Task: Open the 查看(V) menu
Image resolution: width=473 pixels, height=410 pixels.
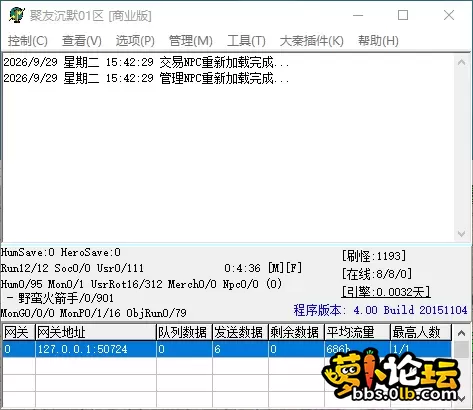Action: point(82,41)
